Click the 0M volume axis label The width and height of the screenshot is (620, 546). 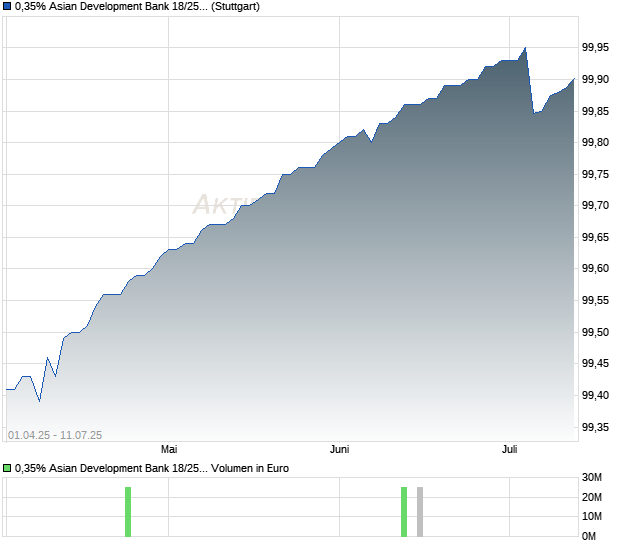(x=589, y=536)
